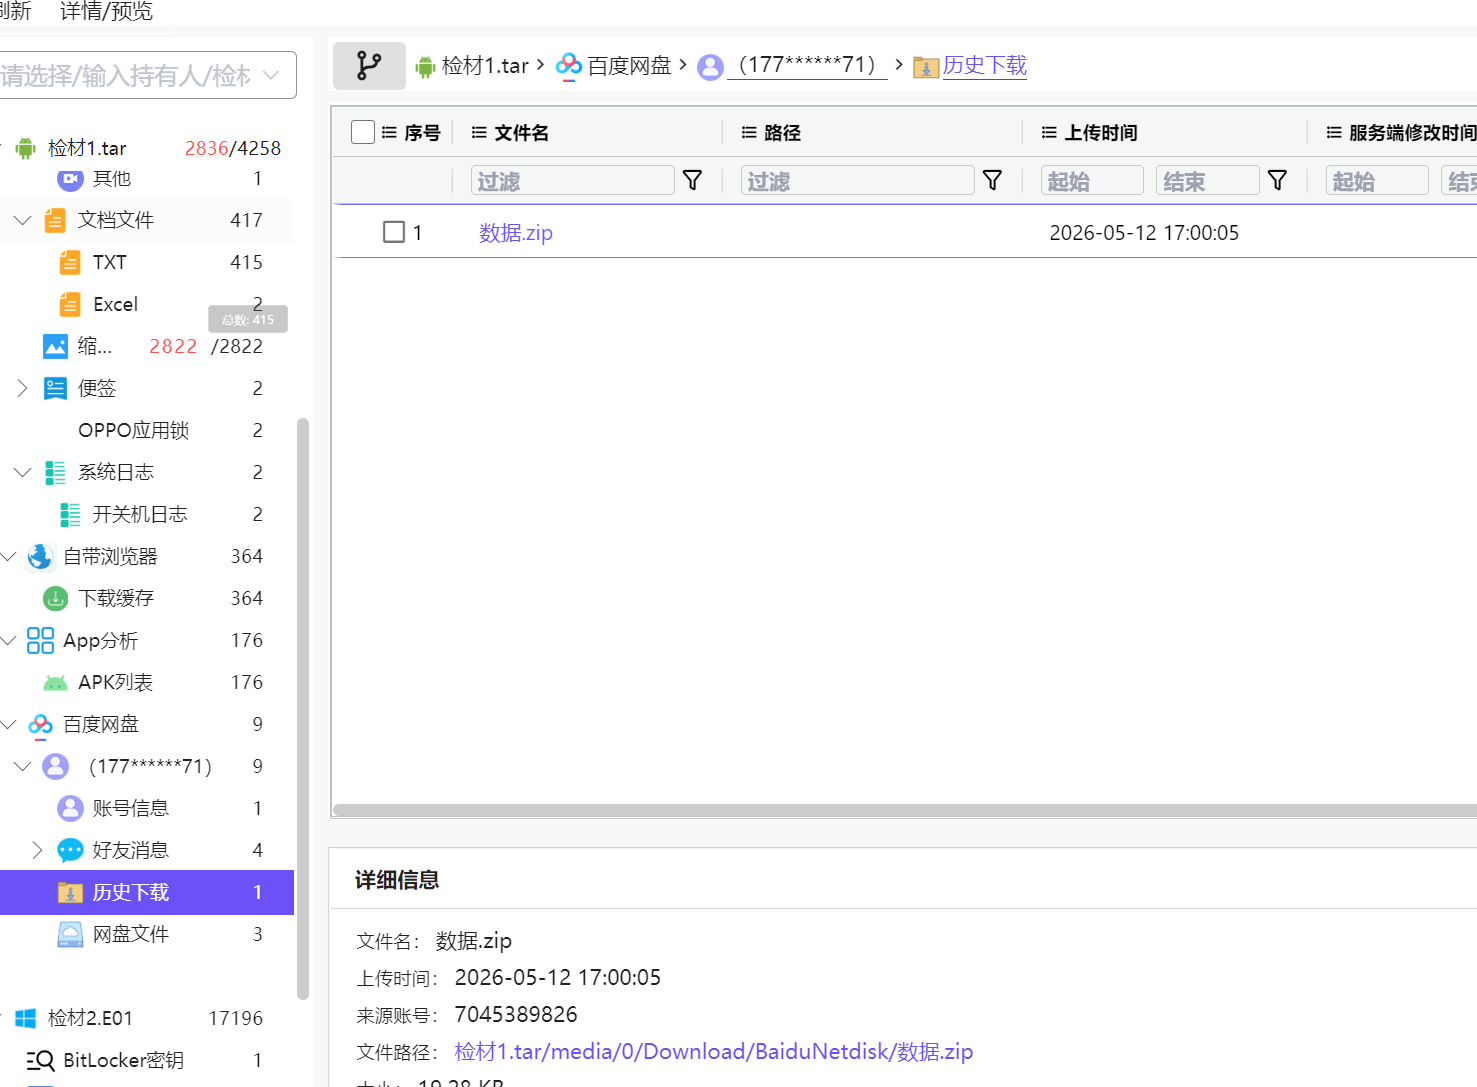Viewport: 1477px width, 1087px height.
Task: Click the 文件名 column filter funnel icon
Action: point(692,180)
